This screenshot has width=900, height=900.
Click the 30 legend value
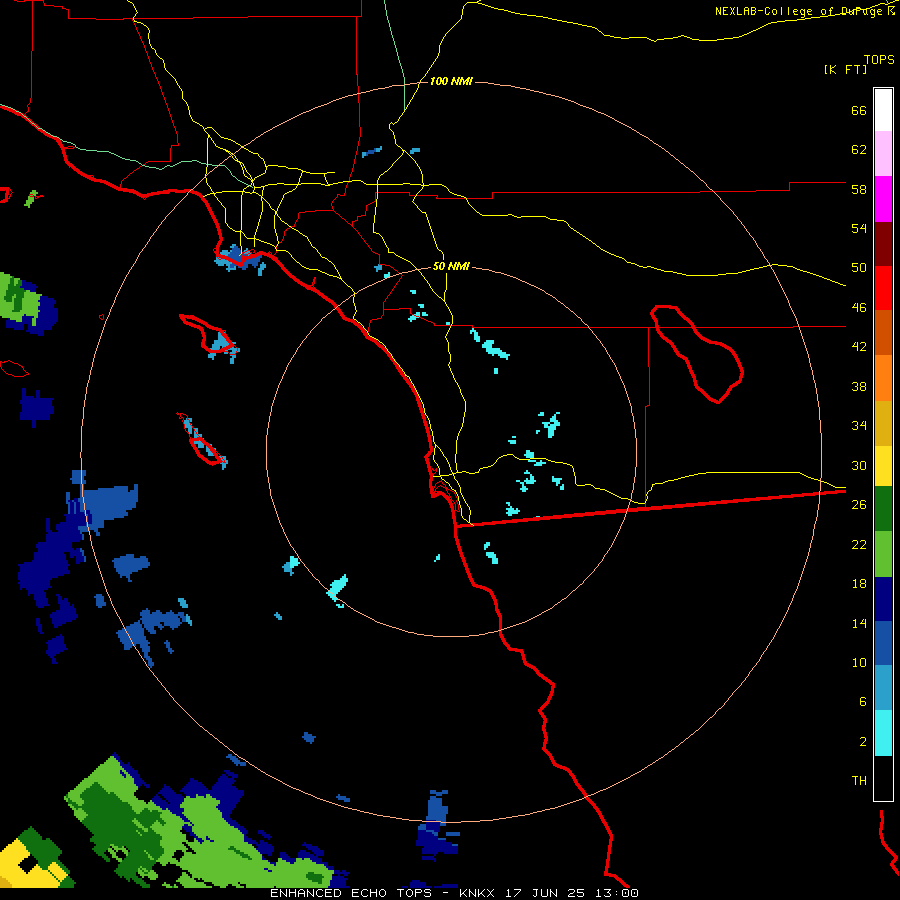[x=859, y=465]
